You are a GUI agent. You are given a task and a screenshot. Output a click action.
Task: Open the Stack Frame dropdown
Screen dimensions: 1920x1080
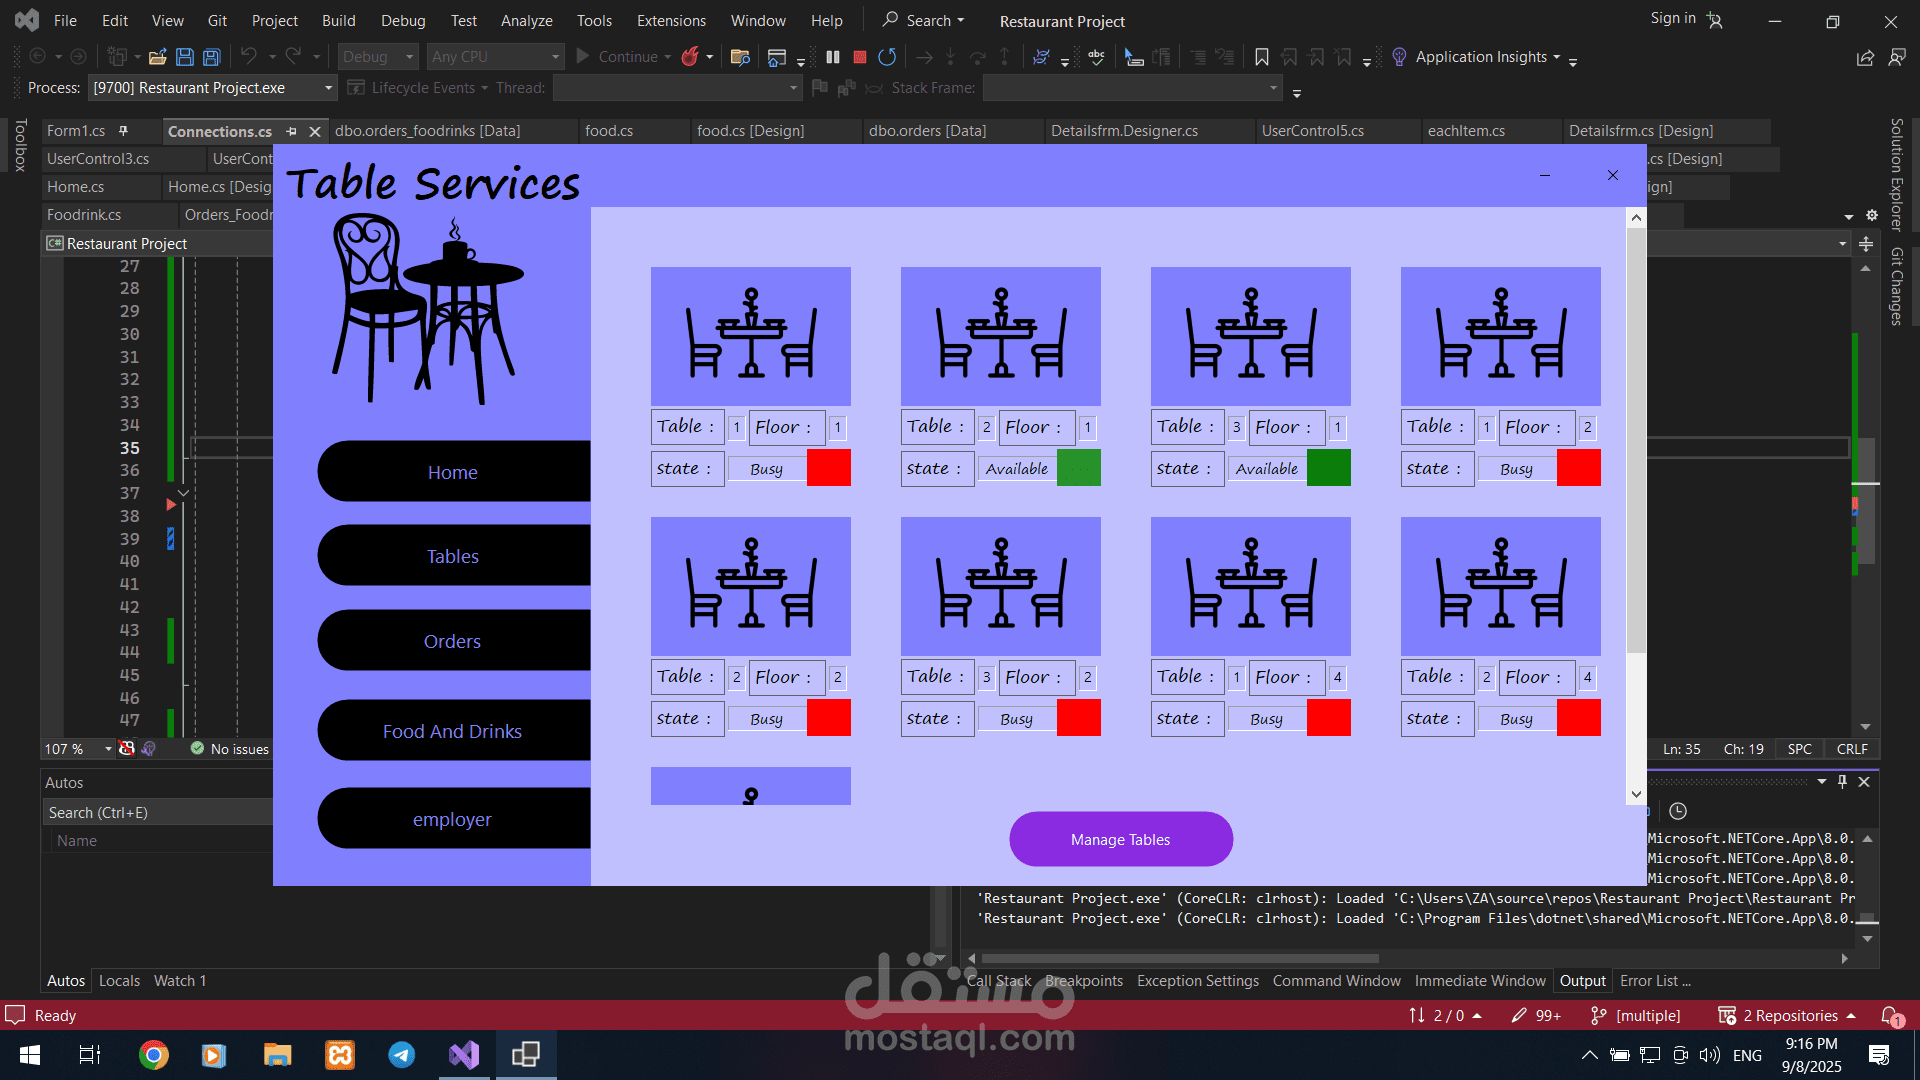(1132, 88)
